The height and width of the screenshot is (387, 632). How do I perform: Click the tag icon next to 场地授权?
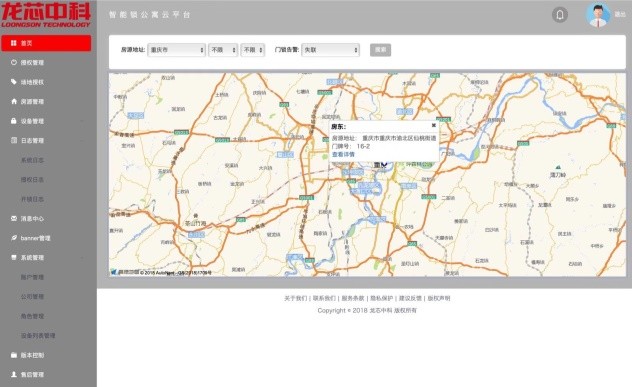(14, 82)
